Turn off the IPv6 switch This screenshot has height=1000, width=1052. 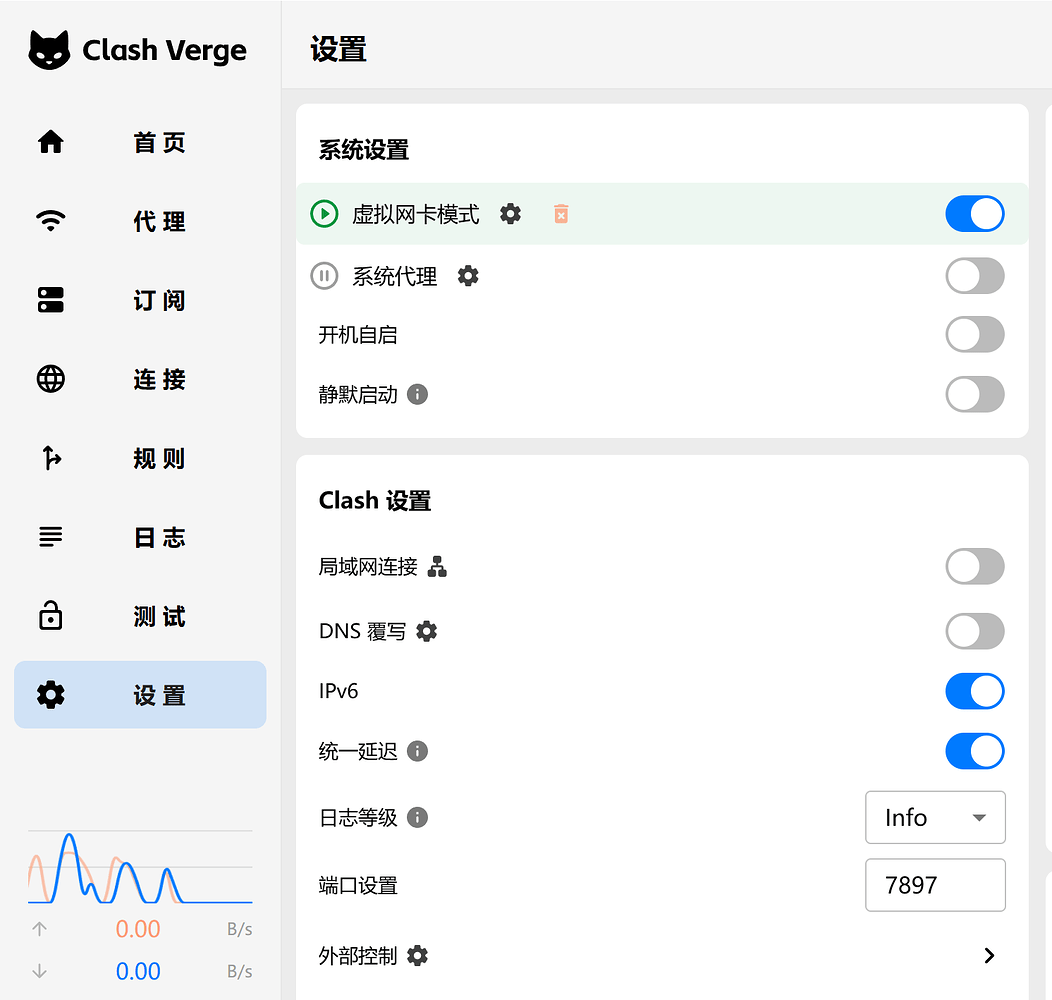pos(975,691)
